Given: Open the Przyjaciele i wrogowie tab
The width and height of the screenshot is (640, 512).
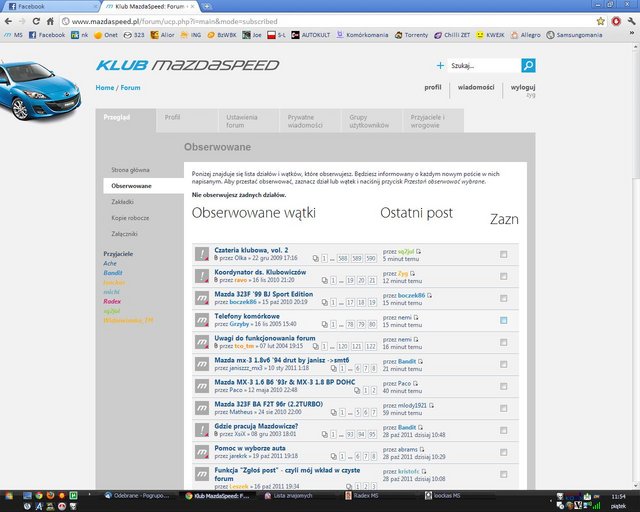Looking at the screenshot, I should click(x=433, y=120).
